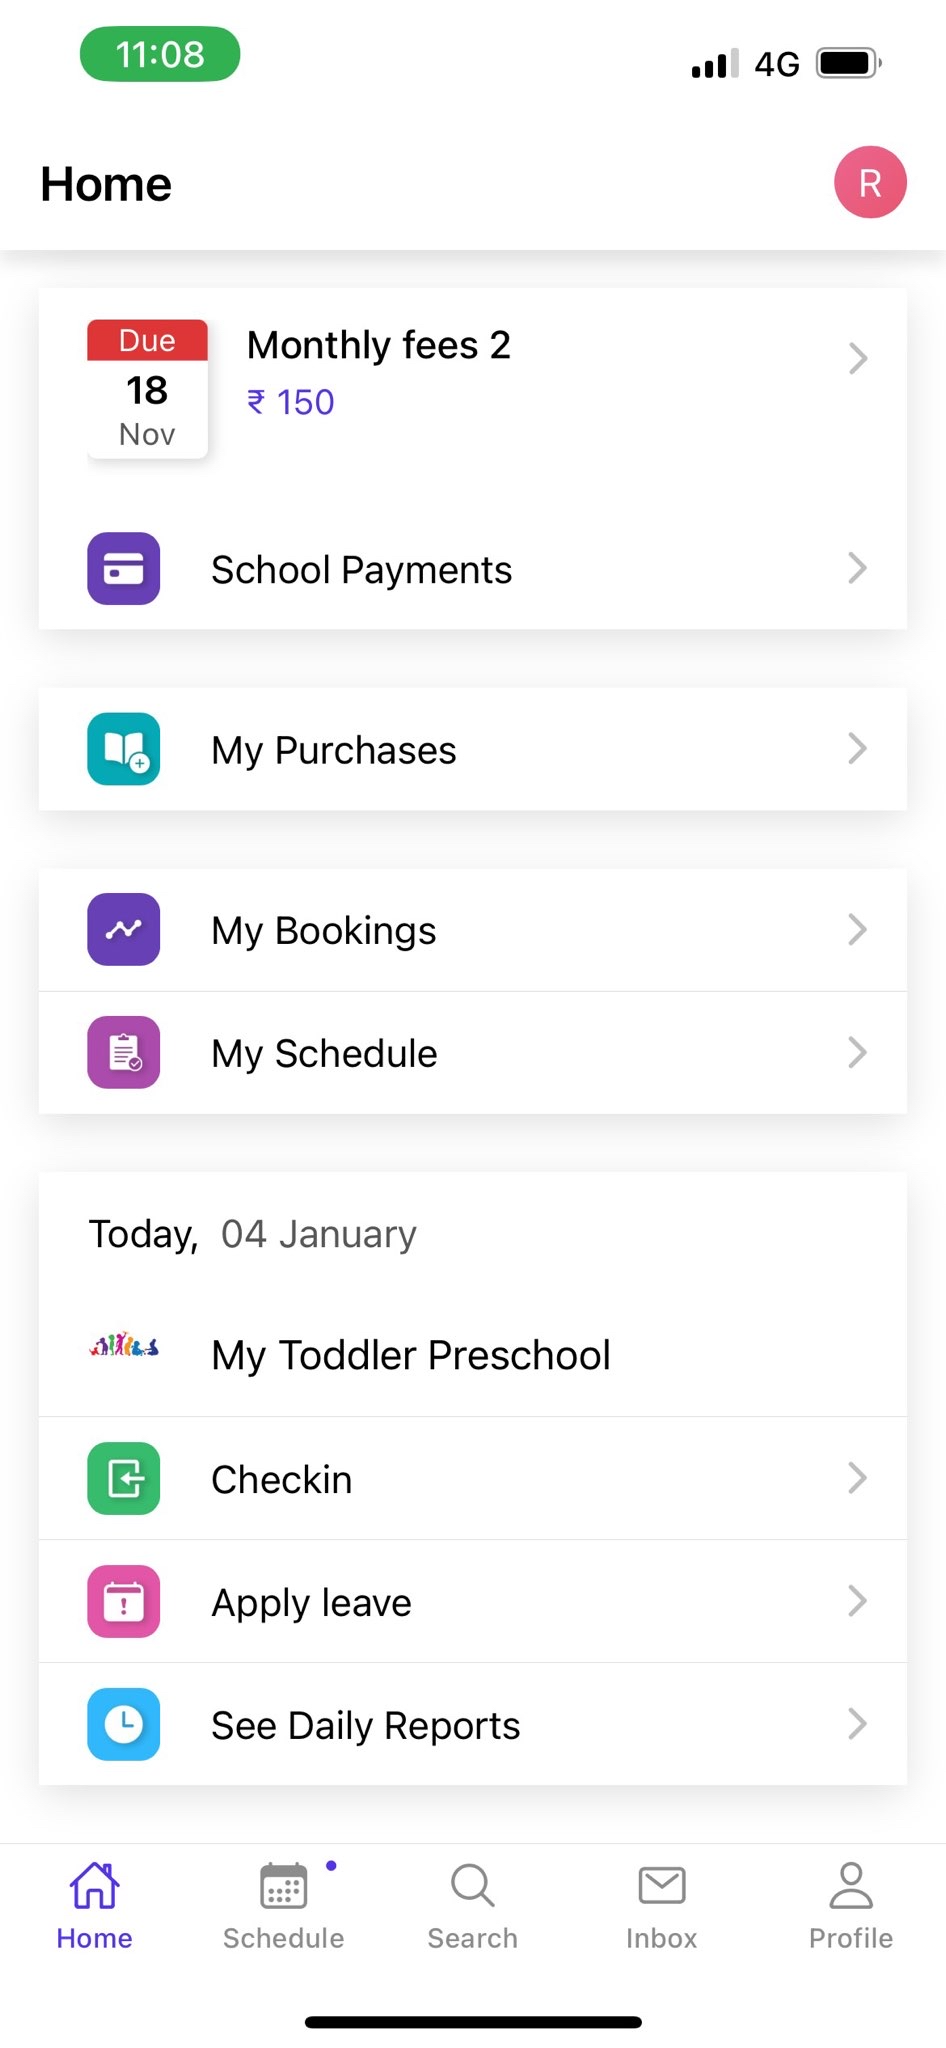The width and height of the screenshot is (946, 2048).
Task: Open the See Daily Reports link
Action: [x=366, y=1726]
